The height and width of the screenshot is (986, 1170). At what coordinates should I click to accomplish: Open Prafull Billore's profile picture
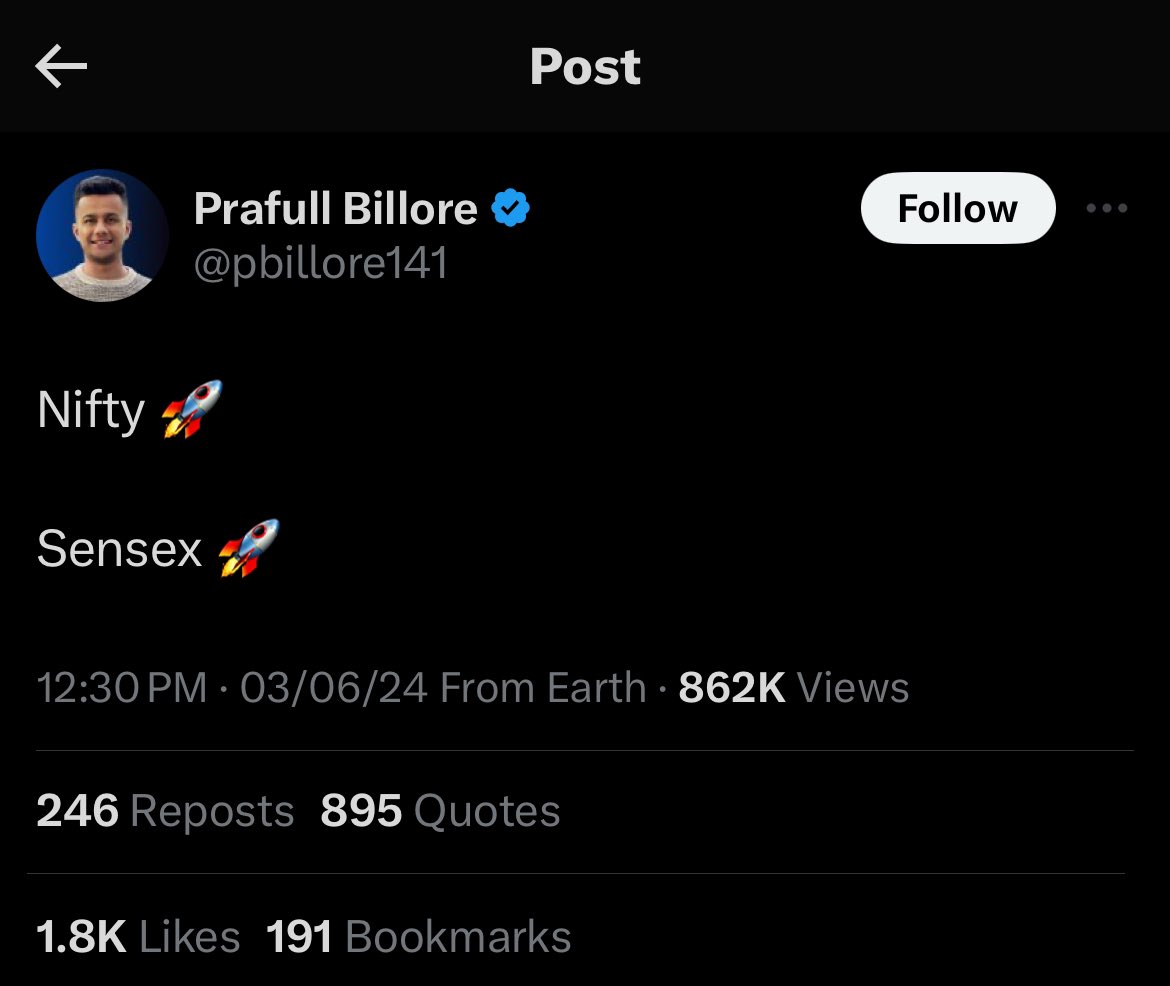[x=102, y=236]
